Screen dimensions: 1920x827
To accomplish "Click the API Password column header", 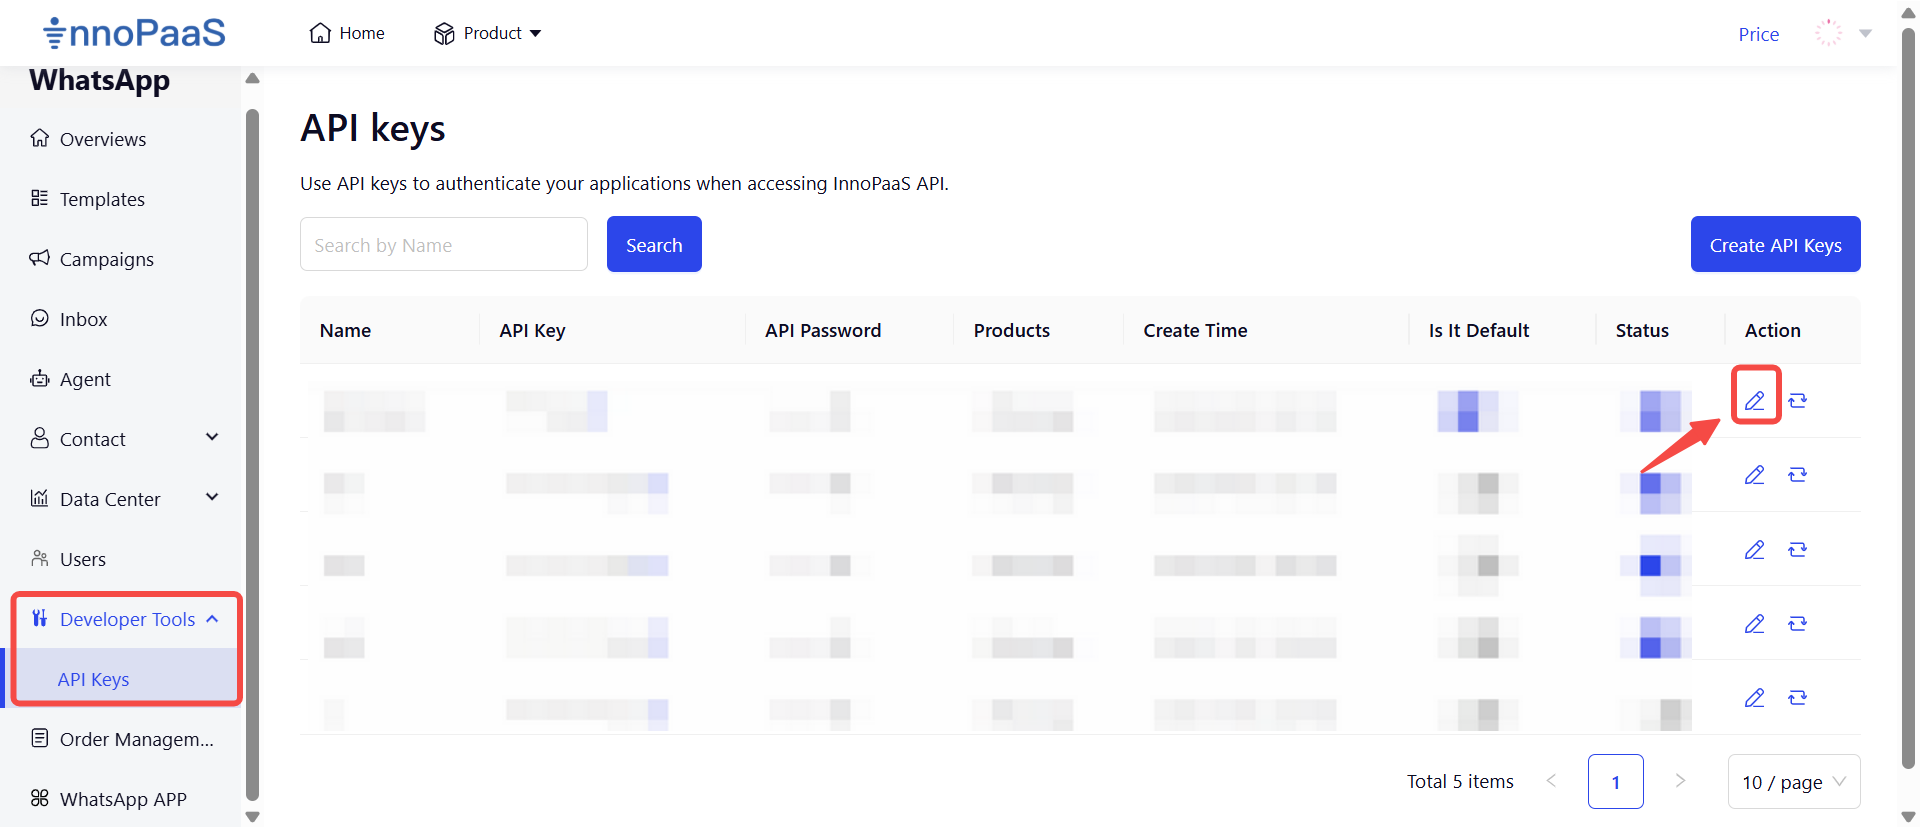I will coord(823,330).
